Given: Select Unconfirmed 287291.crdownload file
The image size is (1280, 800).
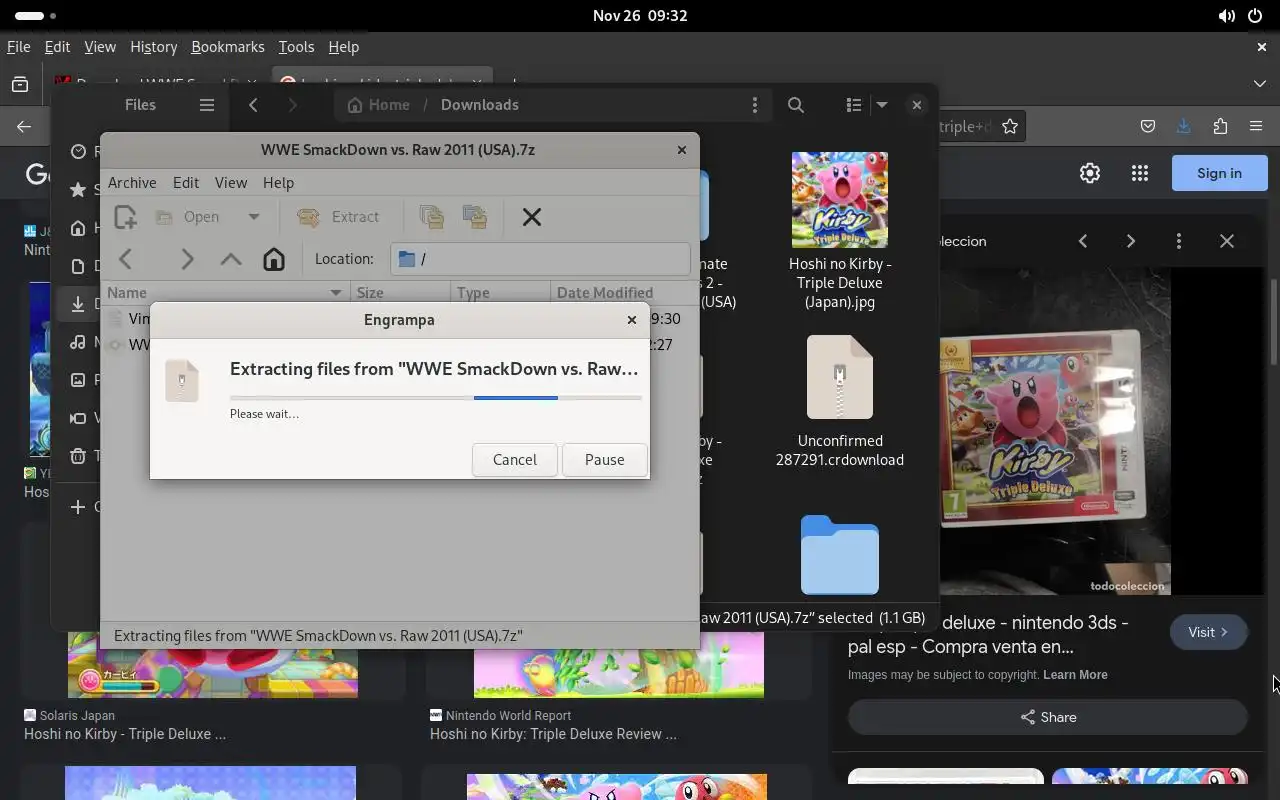Looking at the screenshot, I should tap(840, 401).
